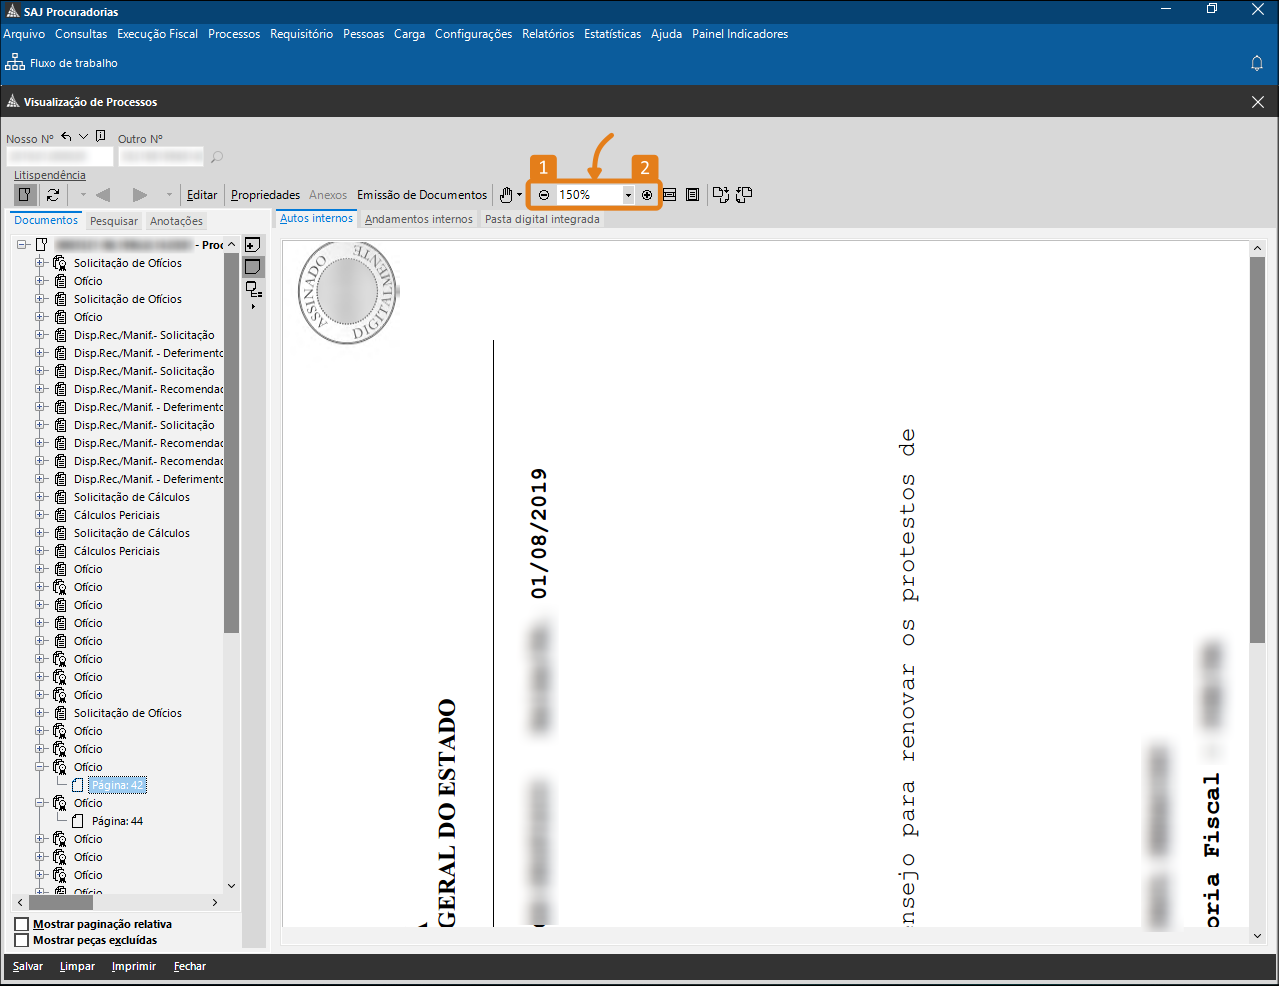
Task: Check Mostrar peças excluídas
Action: [x=22, y=940]
